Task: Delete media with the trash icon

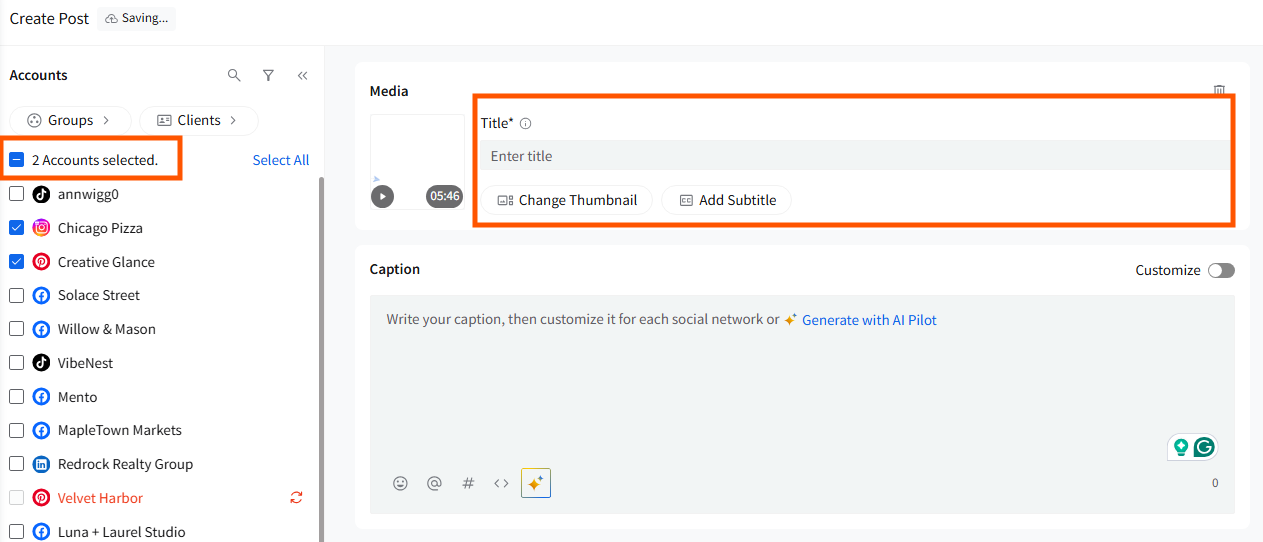Action: click(x=1219, y=90)
